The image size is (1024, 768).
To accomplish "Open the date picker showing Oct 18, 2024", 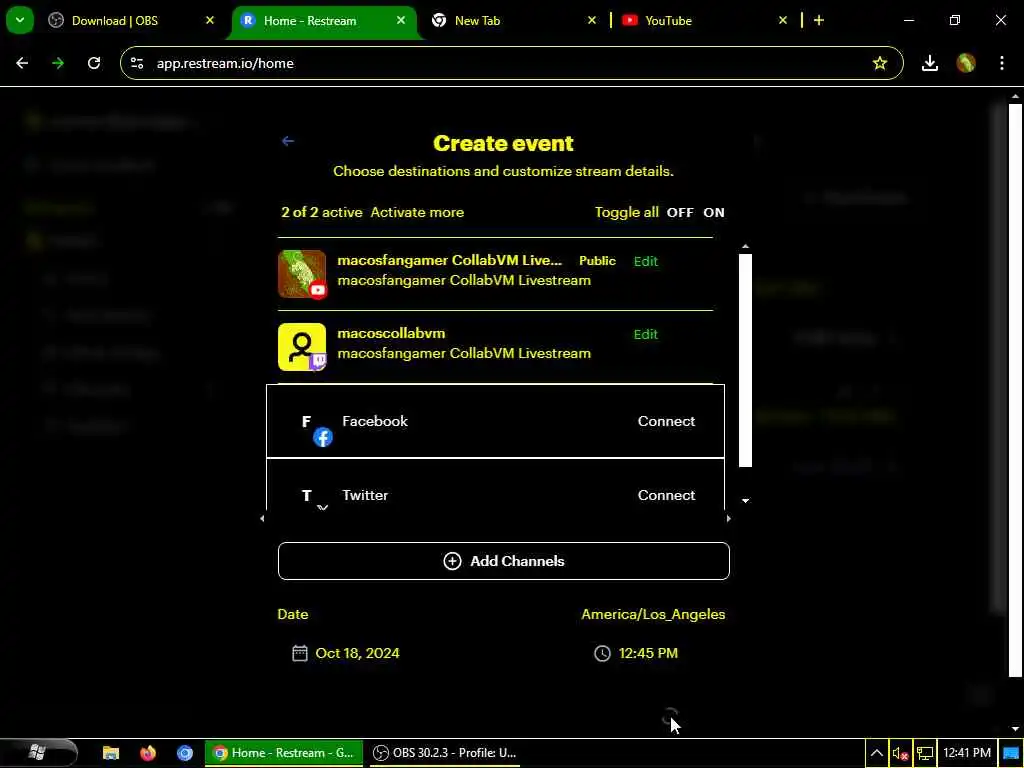I will coord(357,653).
